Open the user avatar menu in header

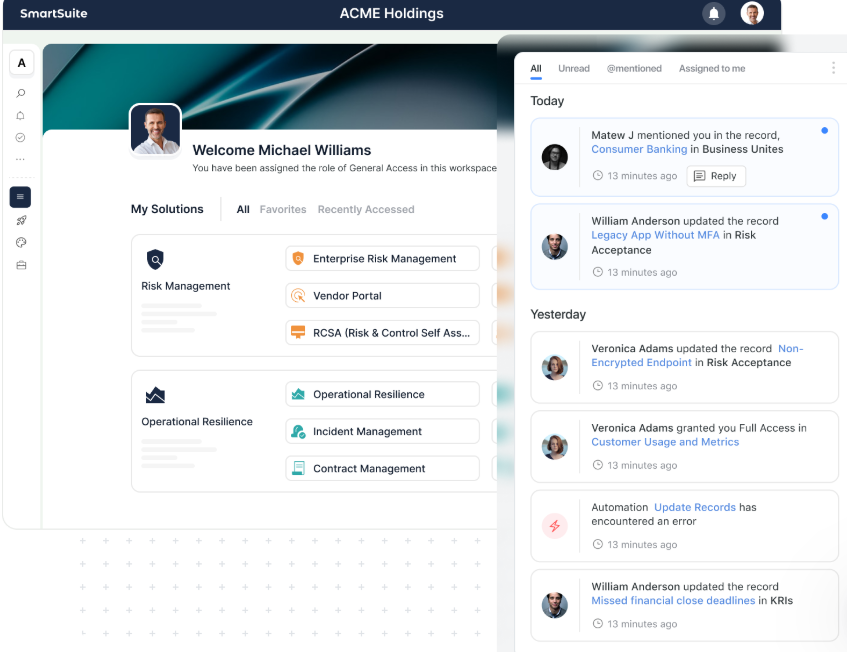coord(752,13)
